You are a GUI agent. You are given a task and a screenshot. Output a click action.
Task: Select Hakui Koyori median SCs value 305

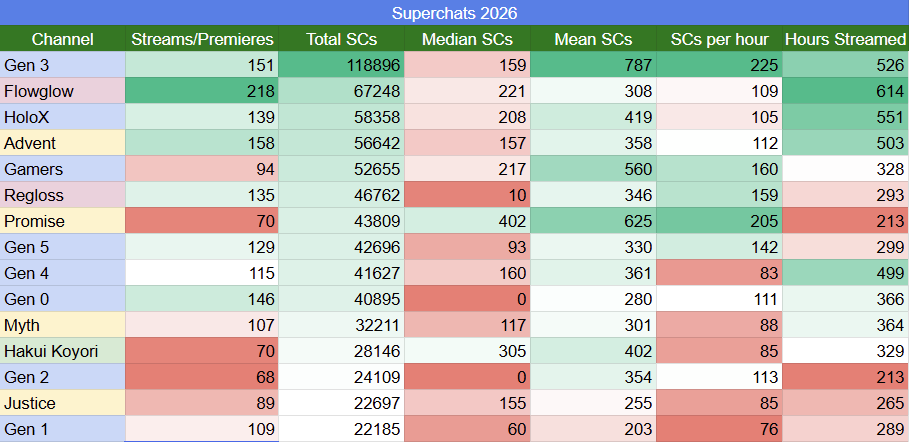467,351
